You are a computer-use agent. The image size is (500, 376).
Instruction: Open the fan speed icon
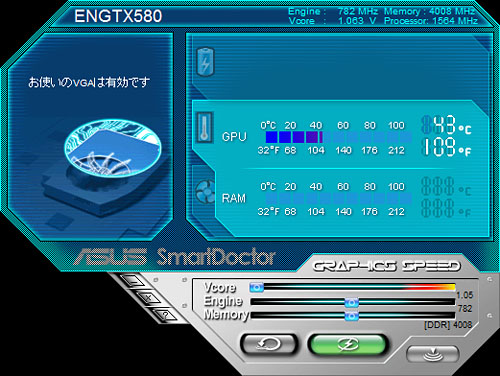tap(205, 192)
